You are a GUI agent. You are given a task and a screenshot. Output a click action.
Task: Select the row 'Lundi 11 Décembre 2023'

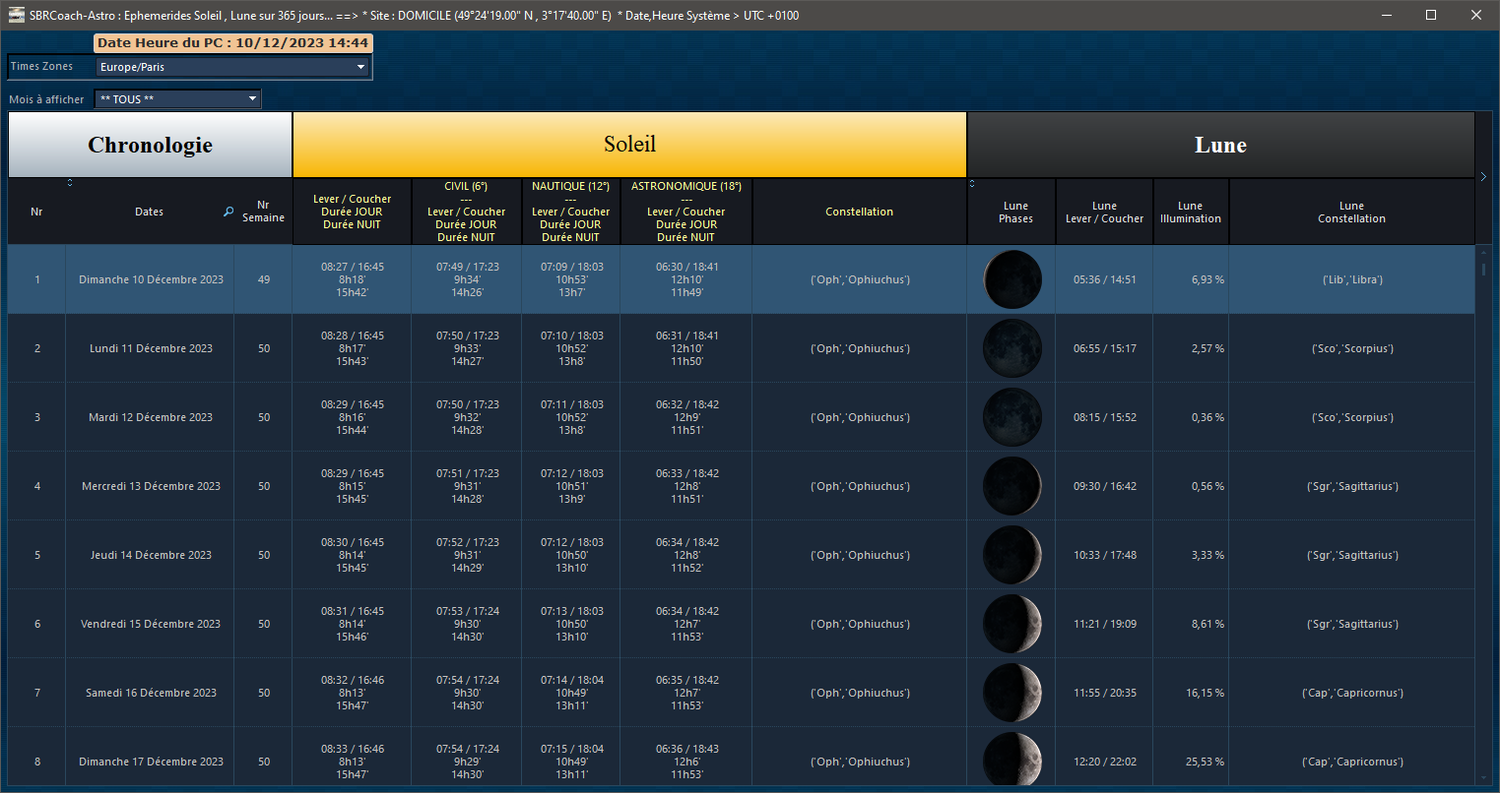(x=741, y=349)
